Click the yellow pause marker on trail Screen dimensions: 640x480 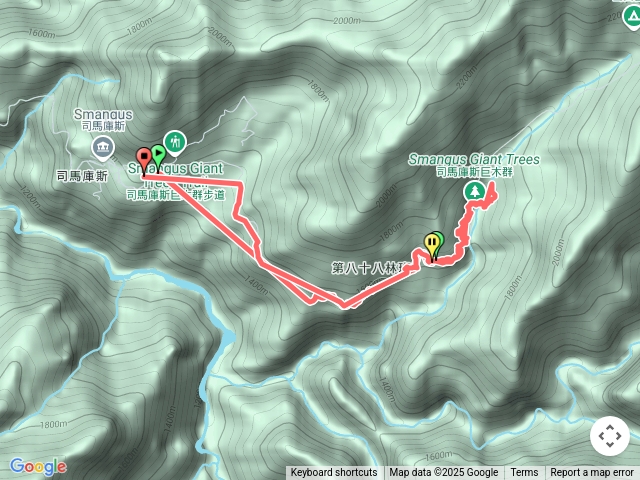tap(432, 246)
